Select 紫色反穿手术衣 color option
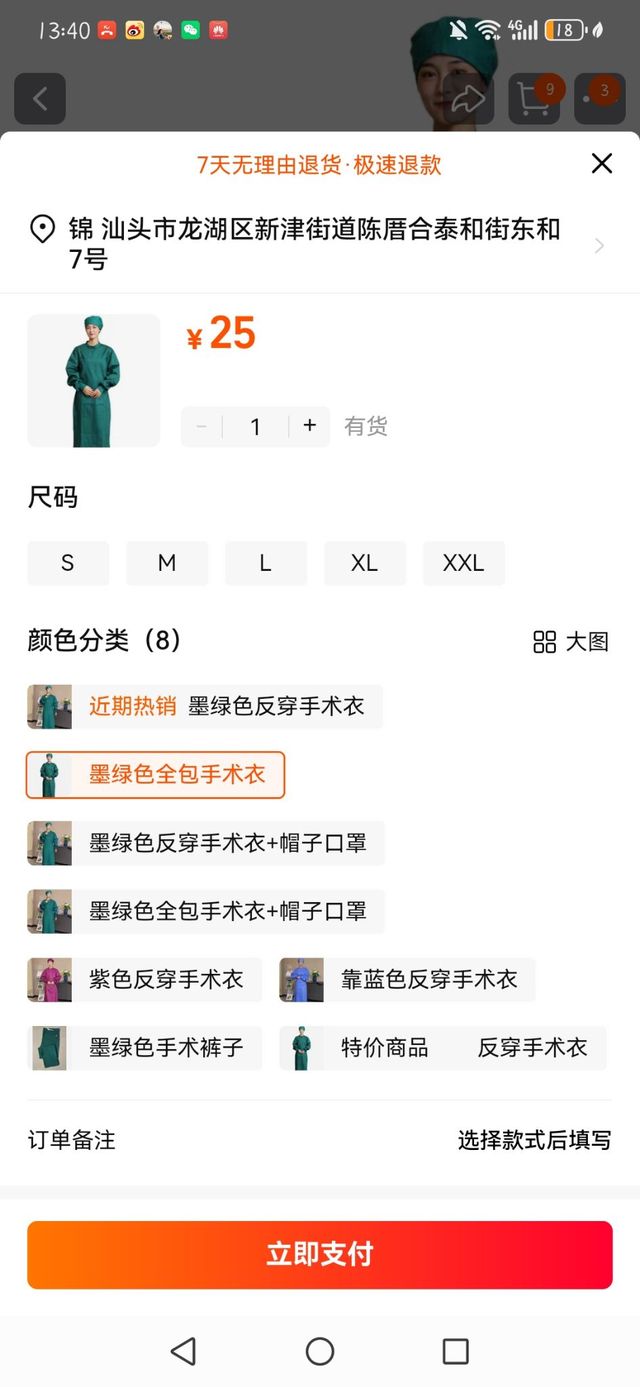The image size is (640, 1387). click(x=144, y=980)
